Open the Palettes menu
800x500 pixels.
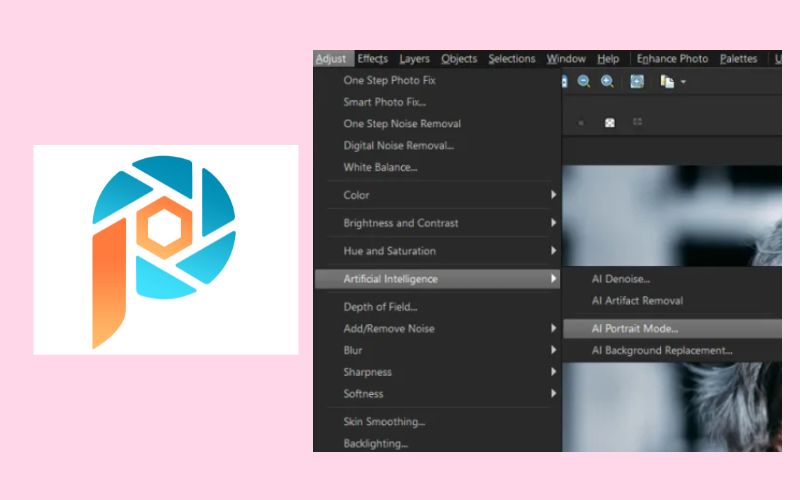click(738, 59)
